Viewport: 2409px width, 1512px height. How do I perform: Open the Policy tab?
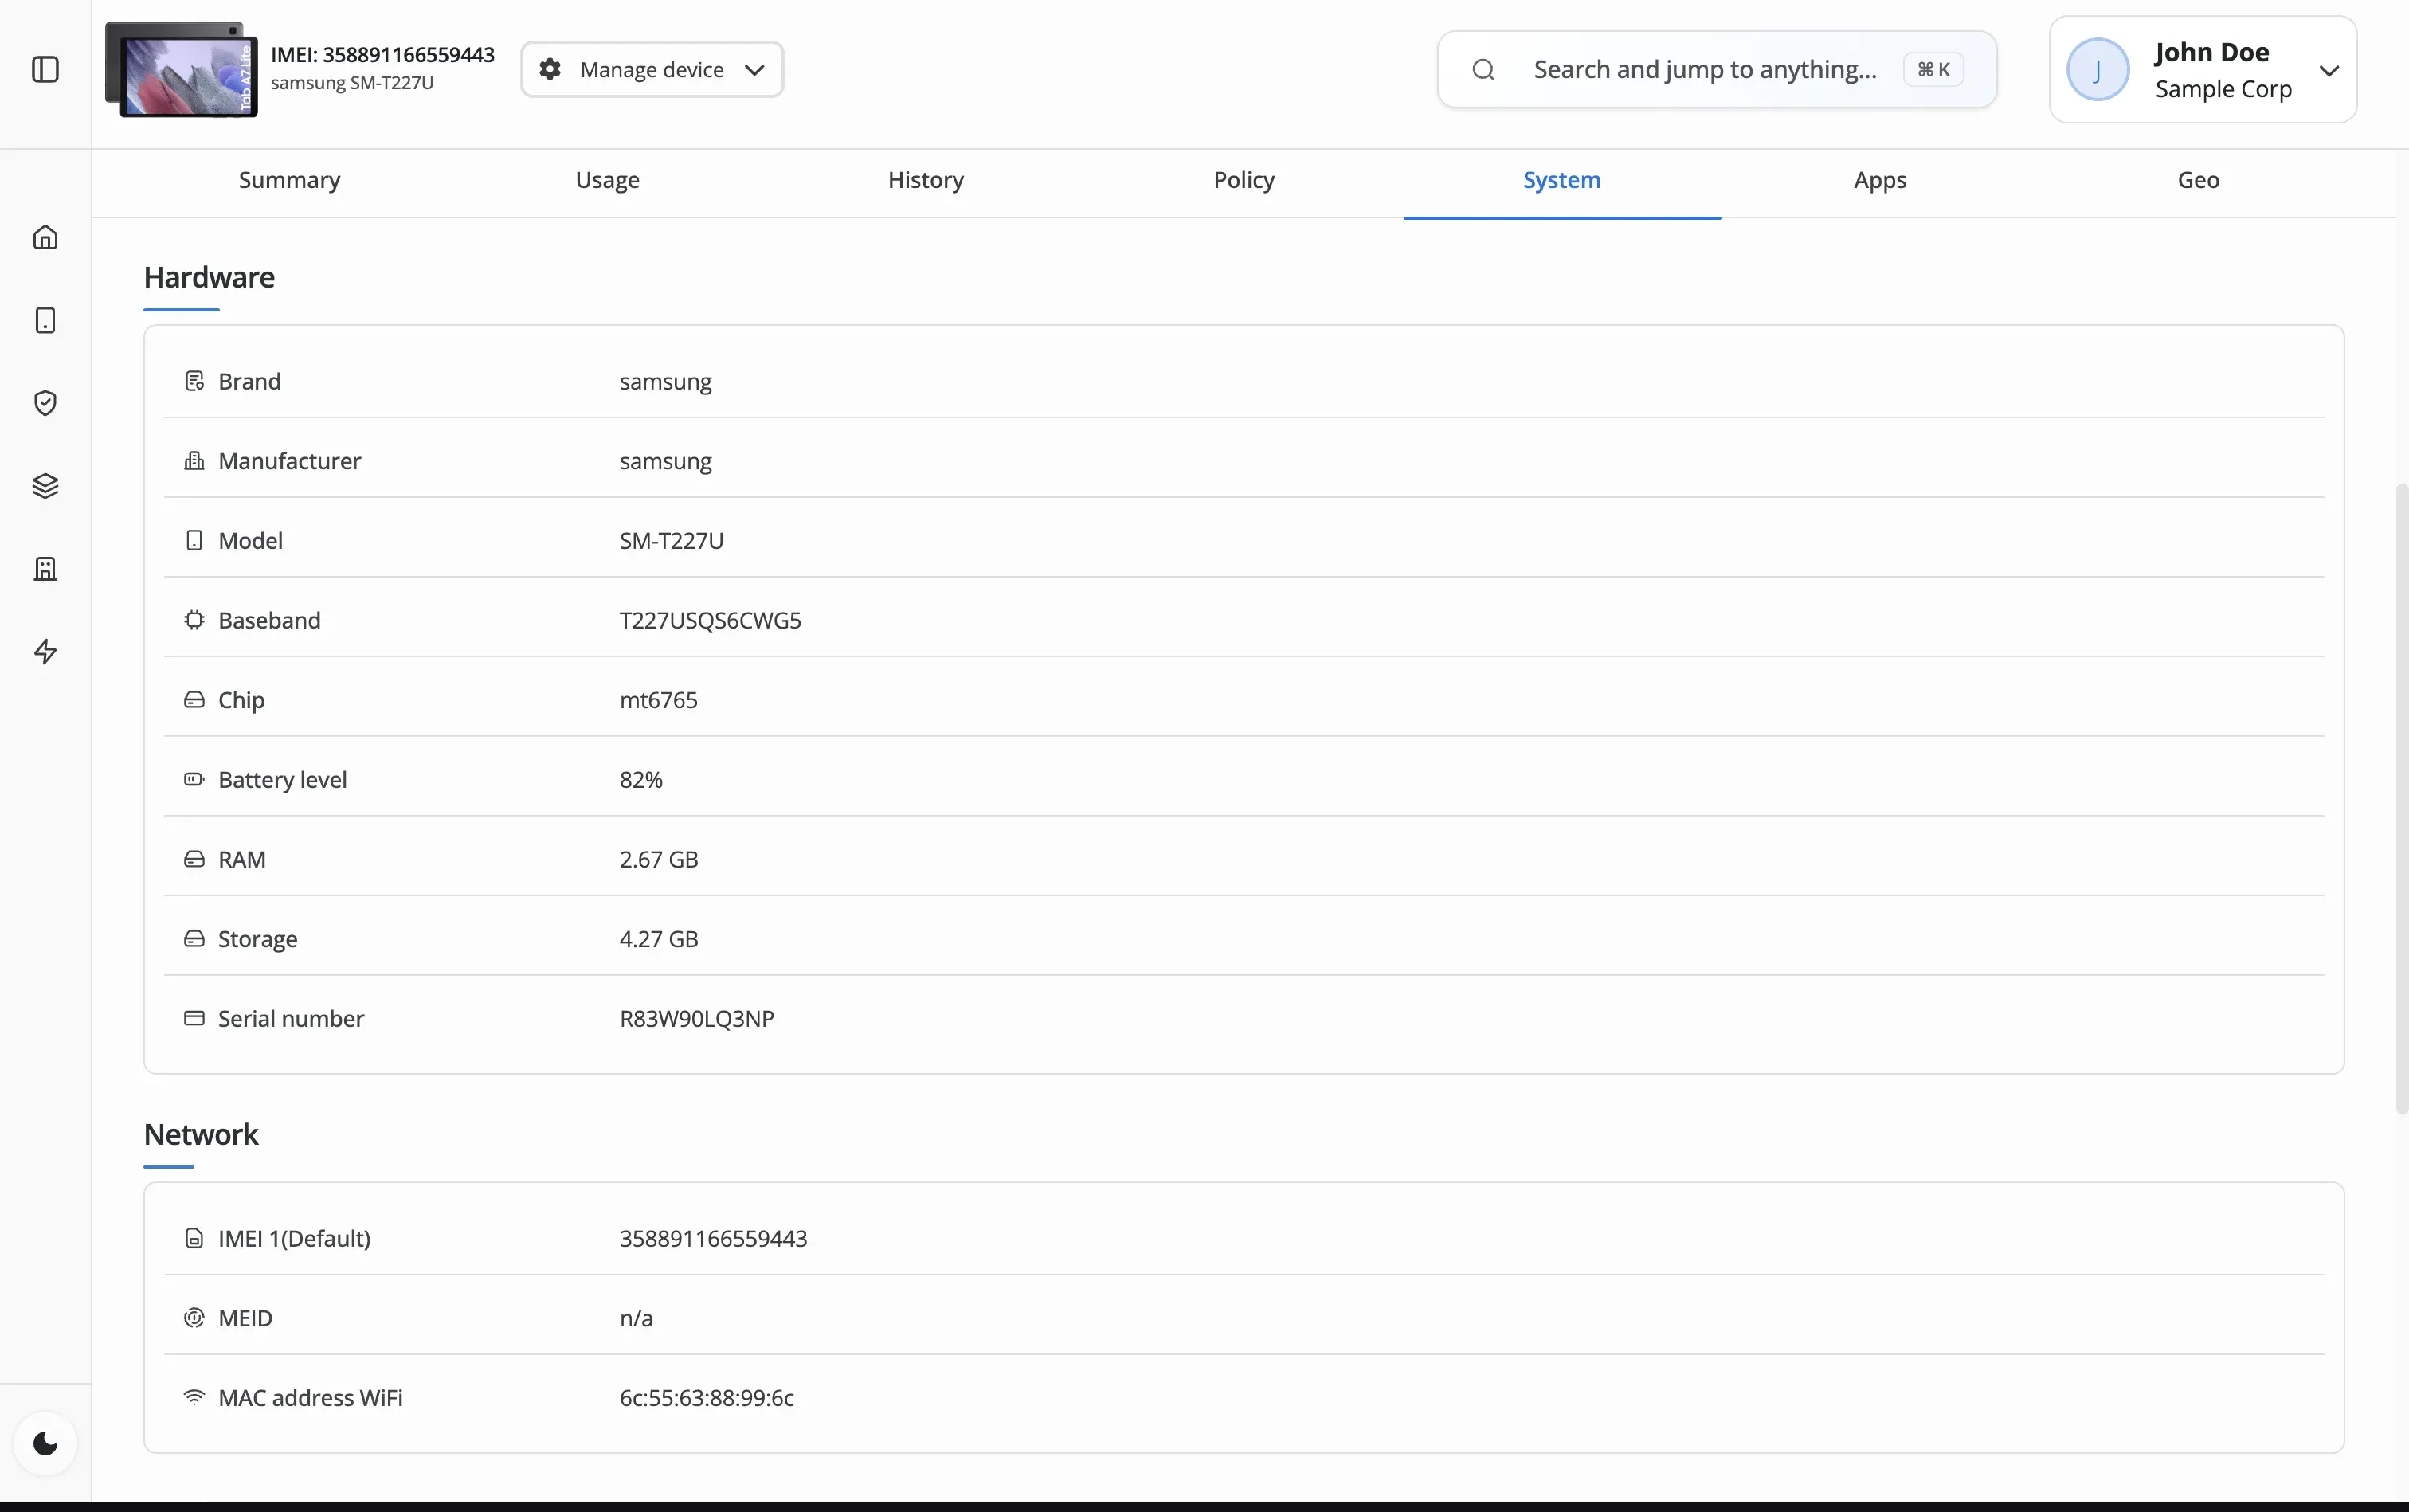[x=1243, y=180]
